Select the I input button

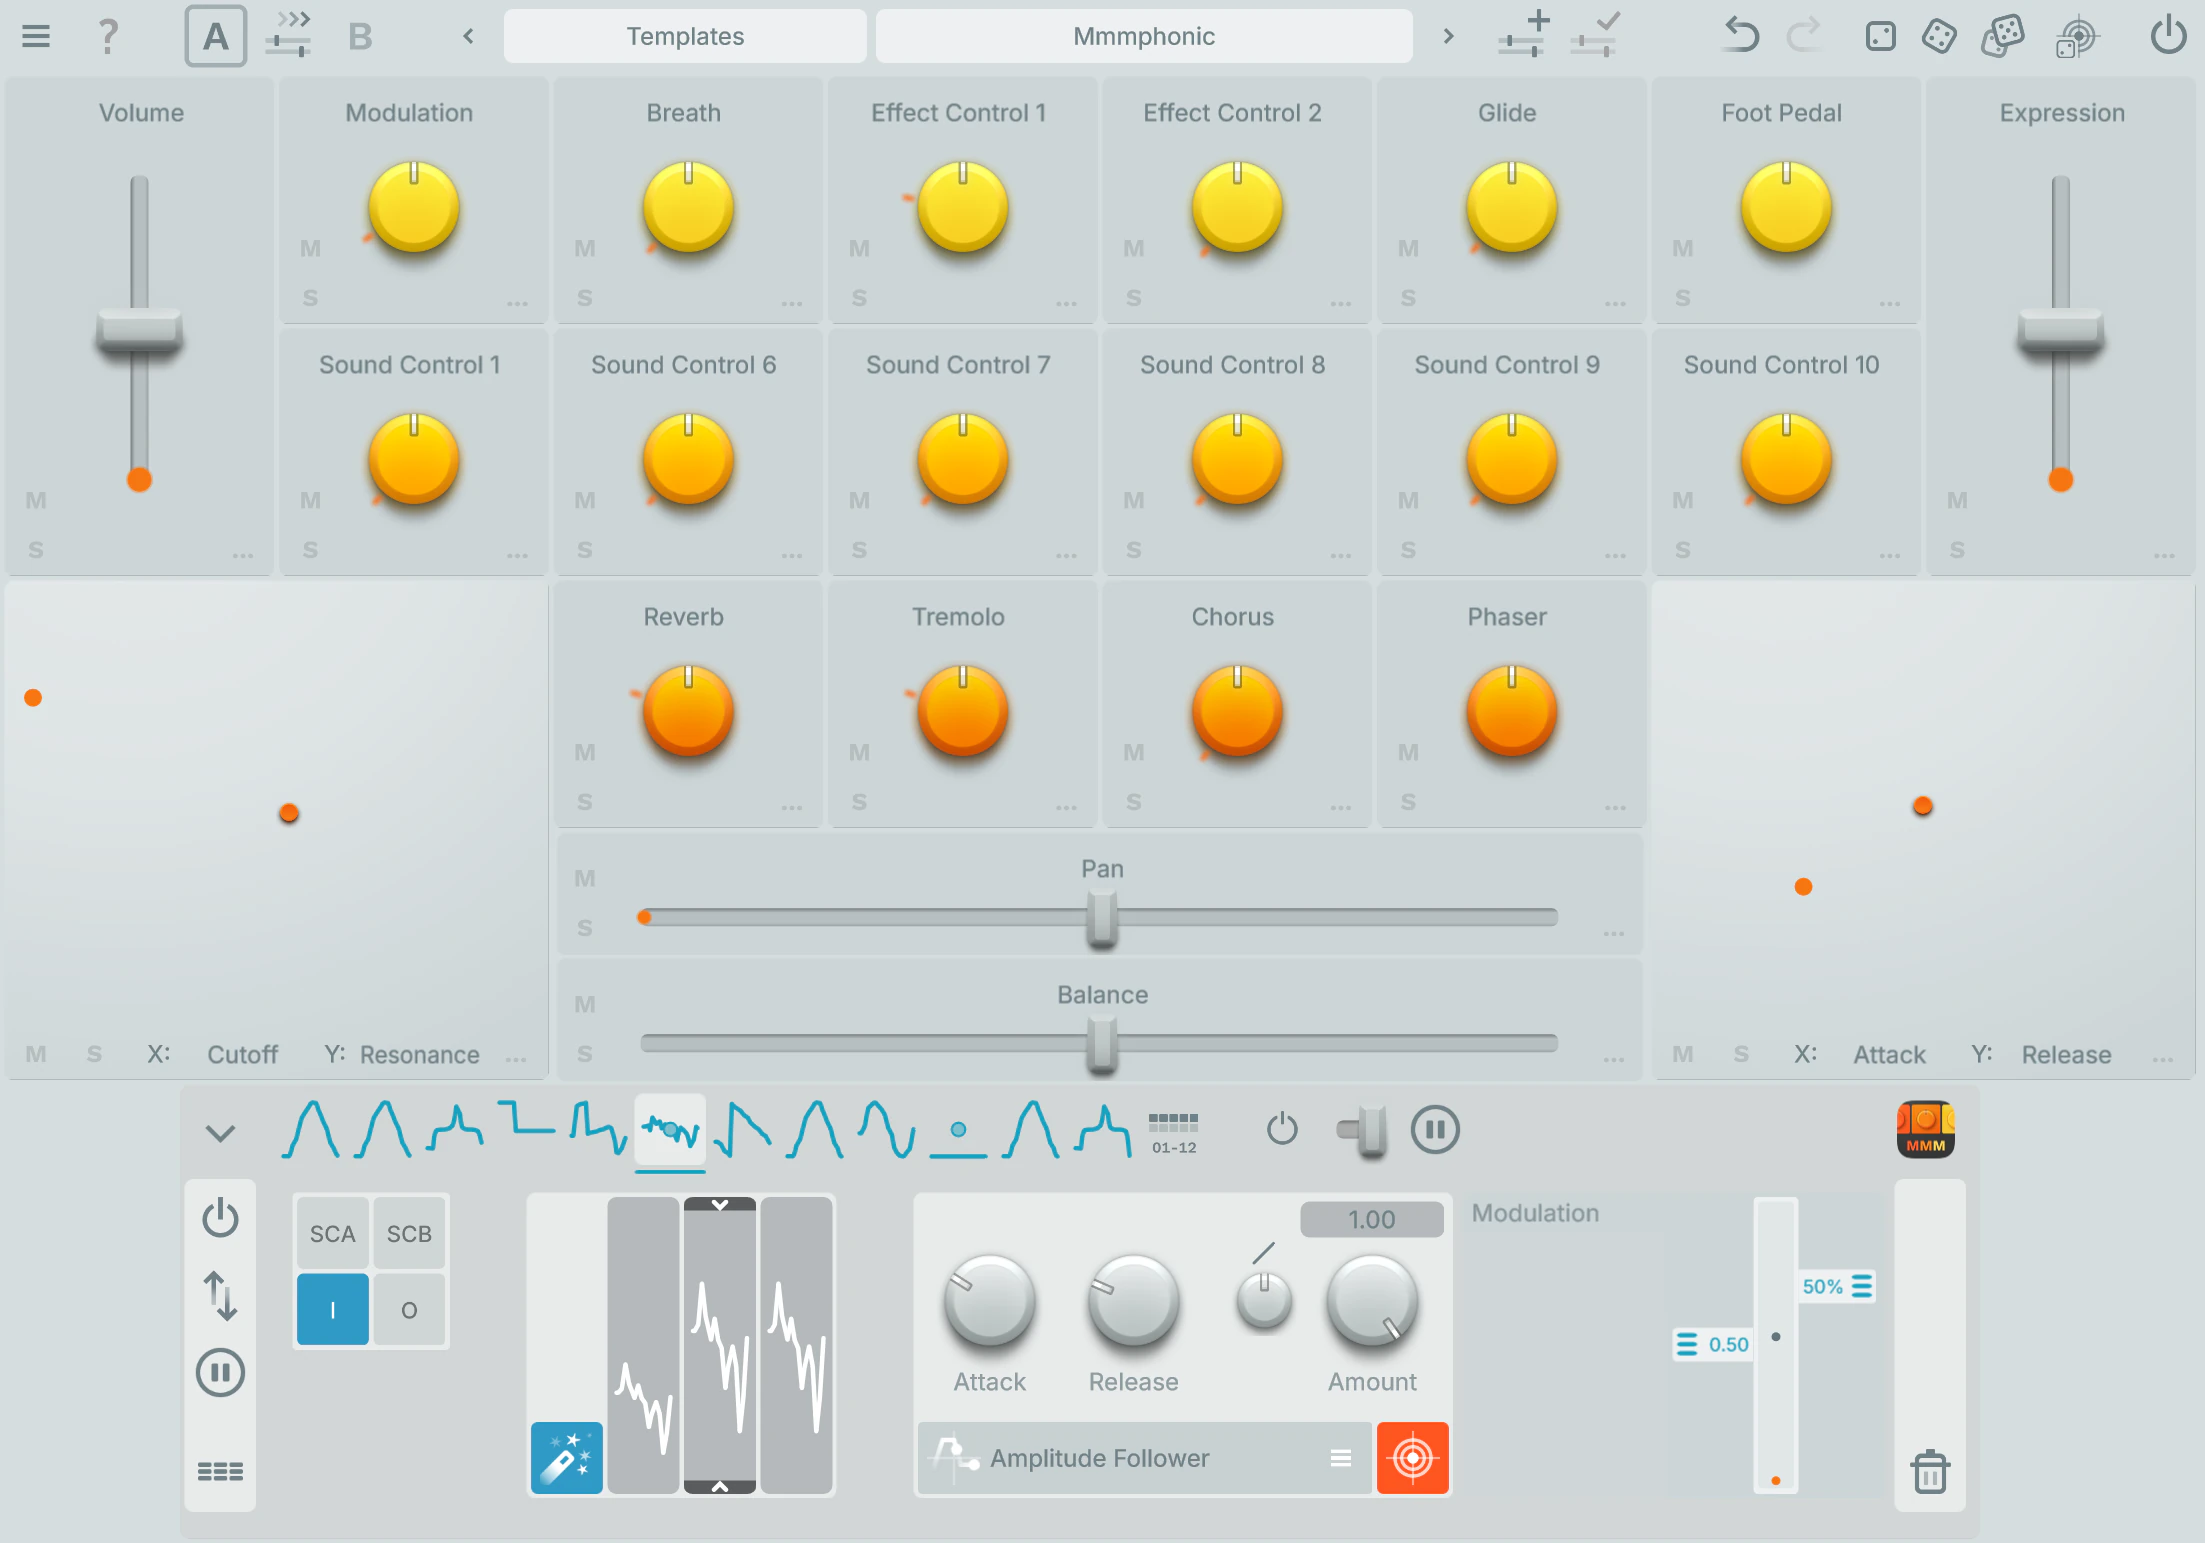tap(332, 1309)
